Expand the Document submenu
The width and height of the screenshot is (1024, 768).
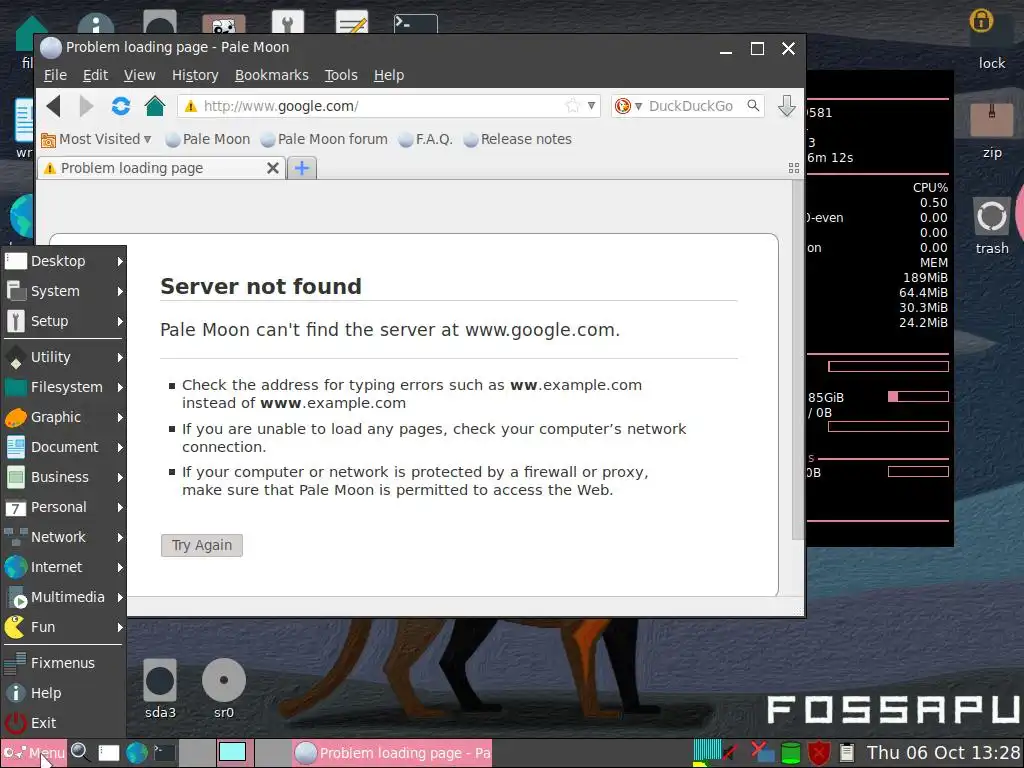pos(63,447)
